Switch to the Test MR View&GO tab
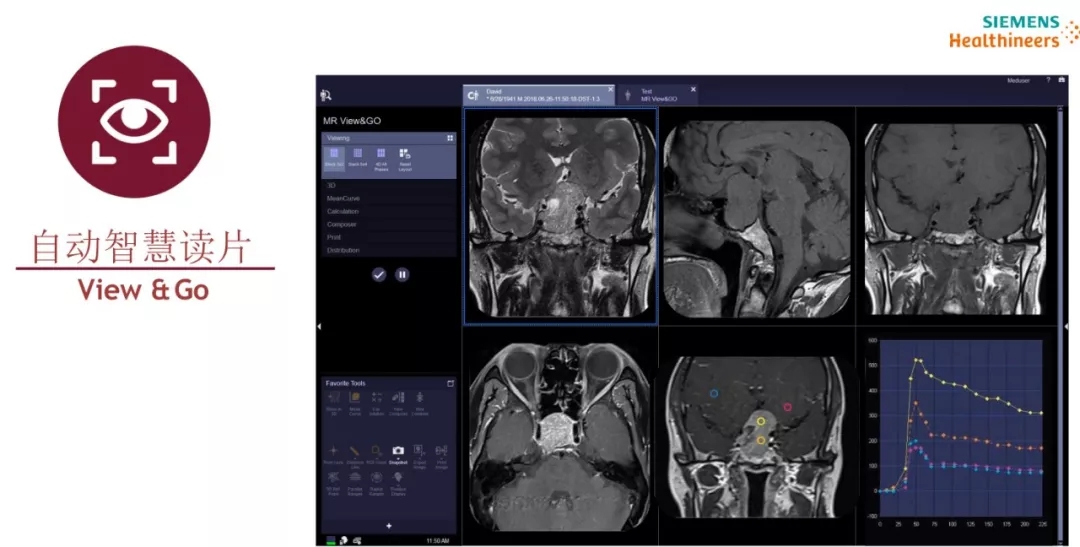 point(658,95)
